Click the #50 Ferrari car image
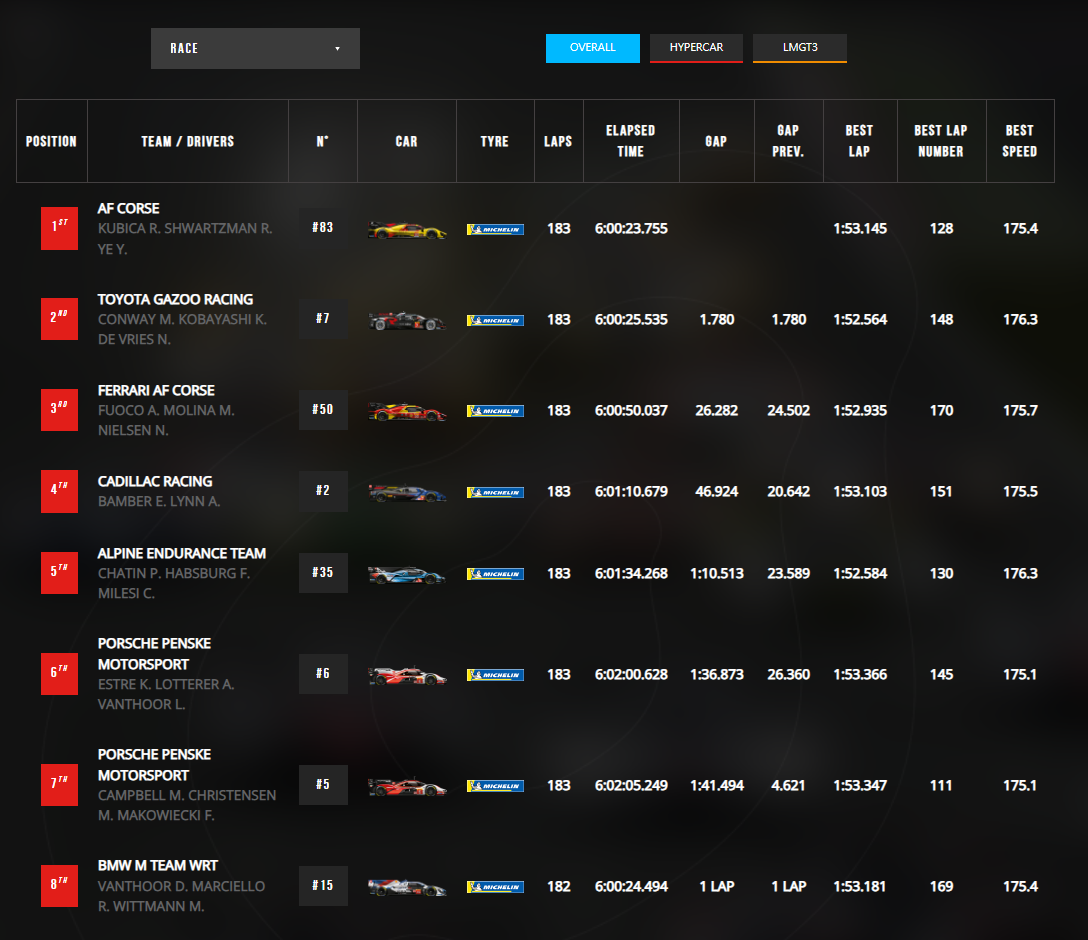 click(407, 411)
